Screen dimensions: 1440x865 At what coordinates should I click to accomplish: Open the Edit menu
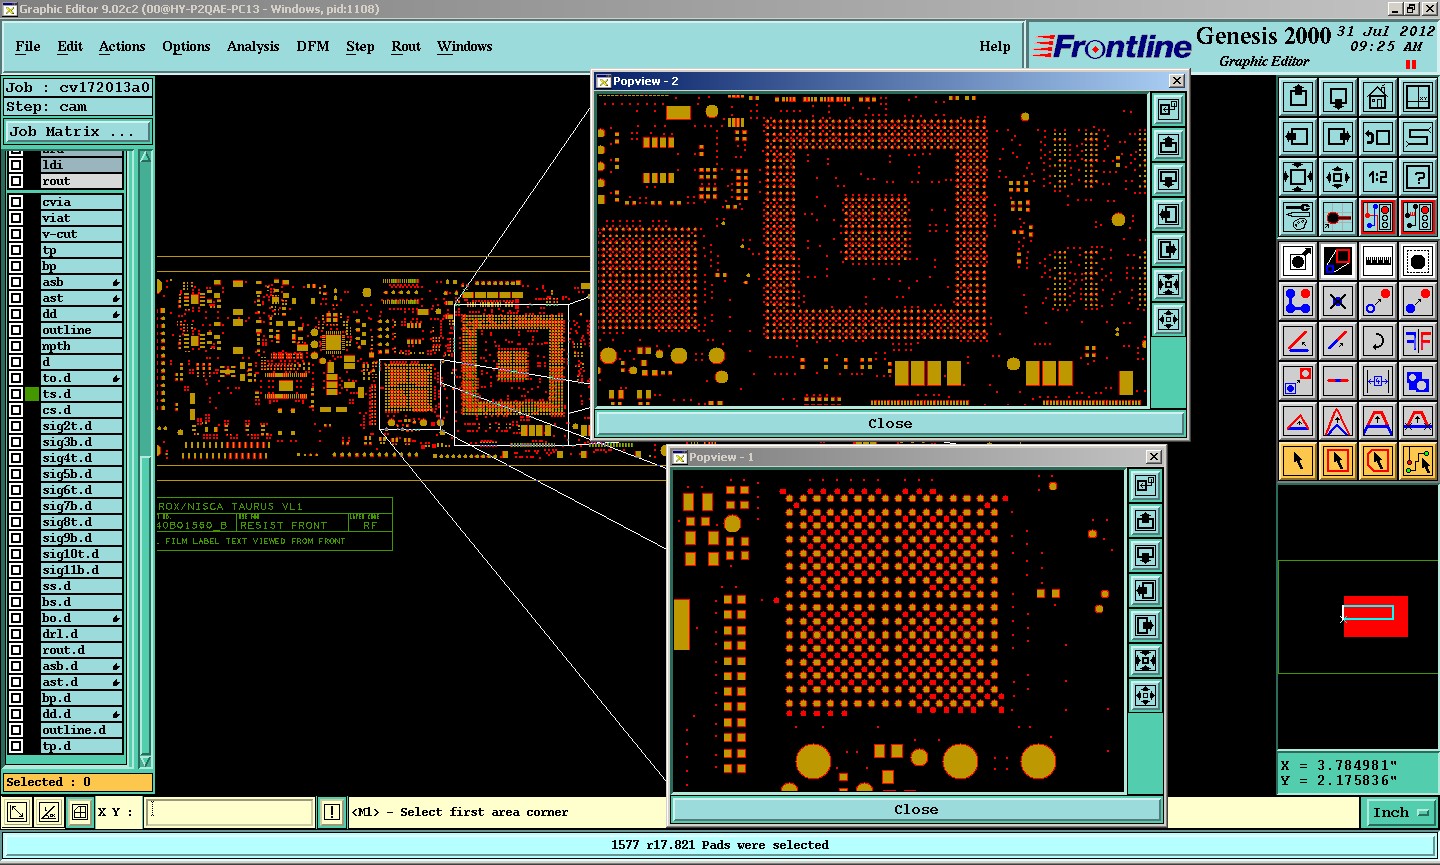70,46
